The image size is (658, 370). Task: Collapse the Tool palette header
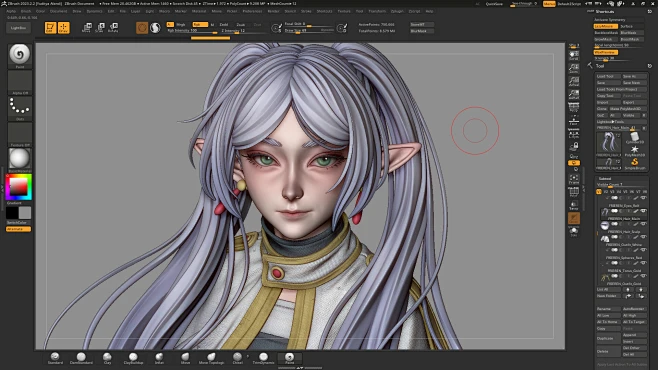pos(600,66)
